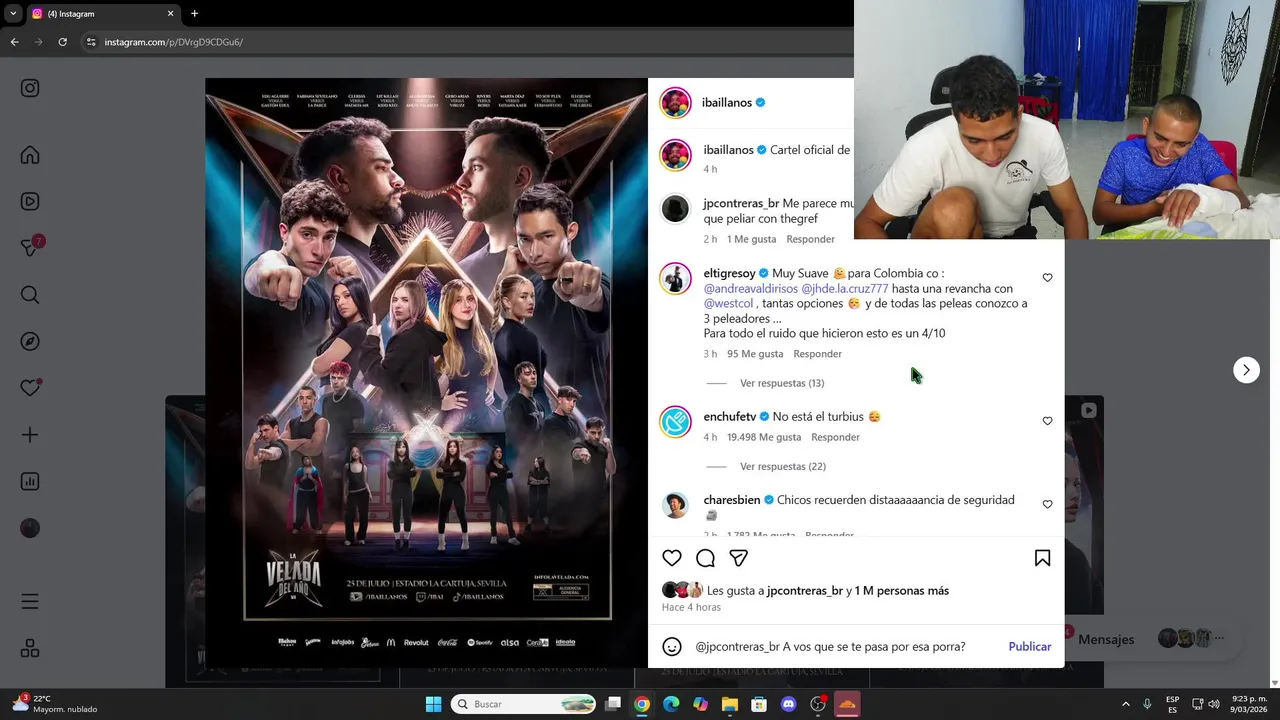This screenshot has width=1280, height=720.
Task: Like enchufetv's comment
Action: [x=1047, y=421]
